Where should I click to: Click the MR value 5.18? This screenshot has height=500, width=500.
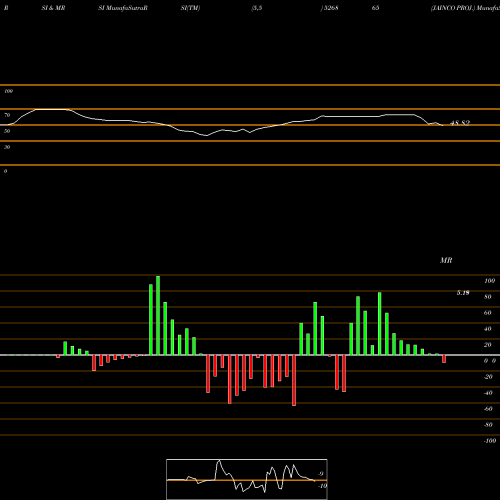tap(463, 293)
